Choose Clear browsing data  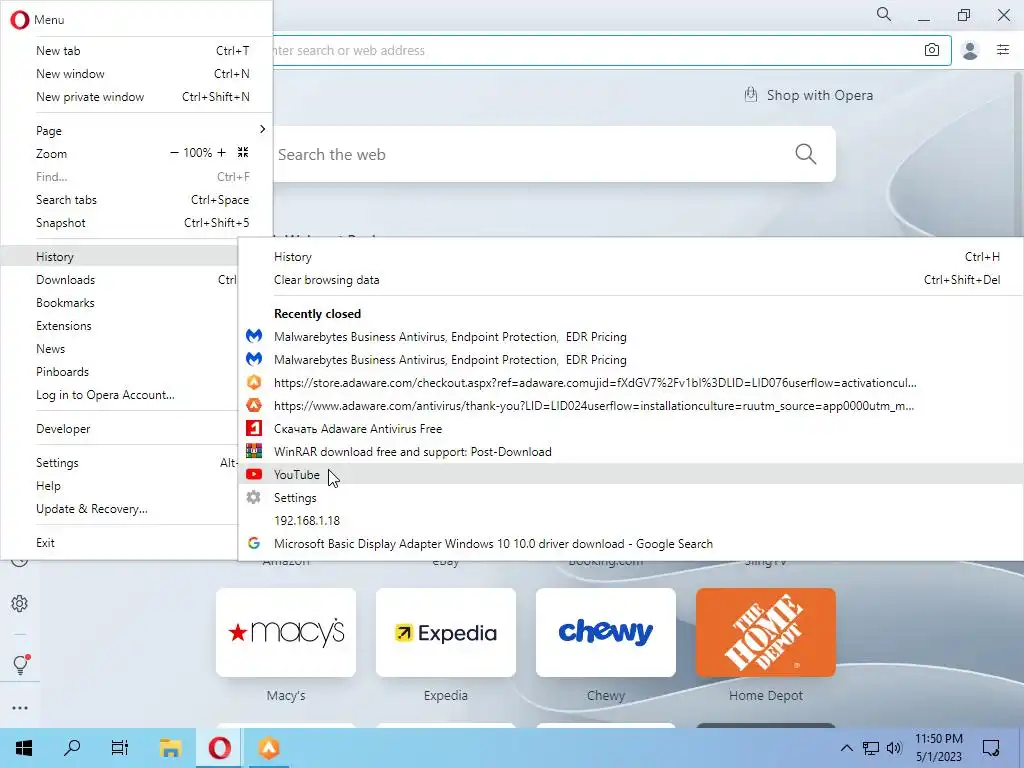coord(631,280)
